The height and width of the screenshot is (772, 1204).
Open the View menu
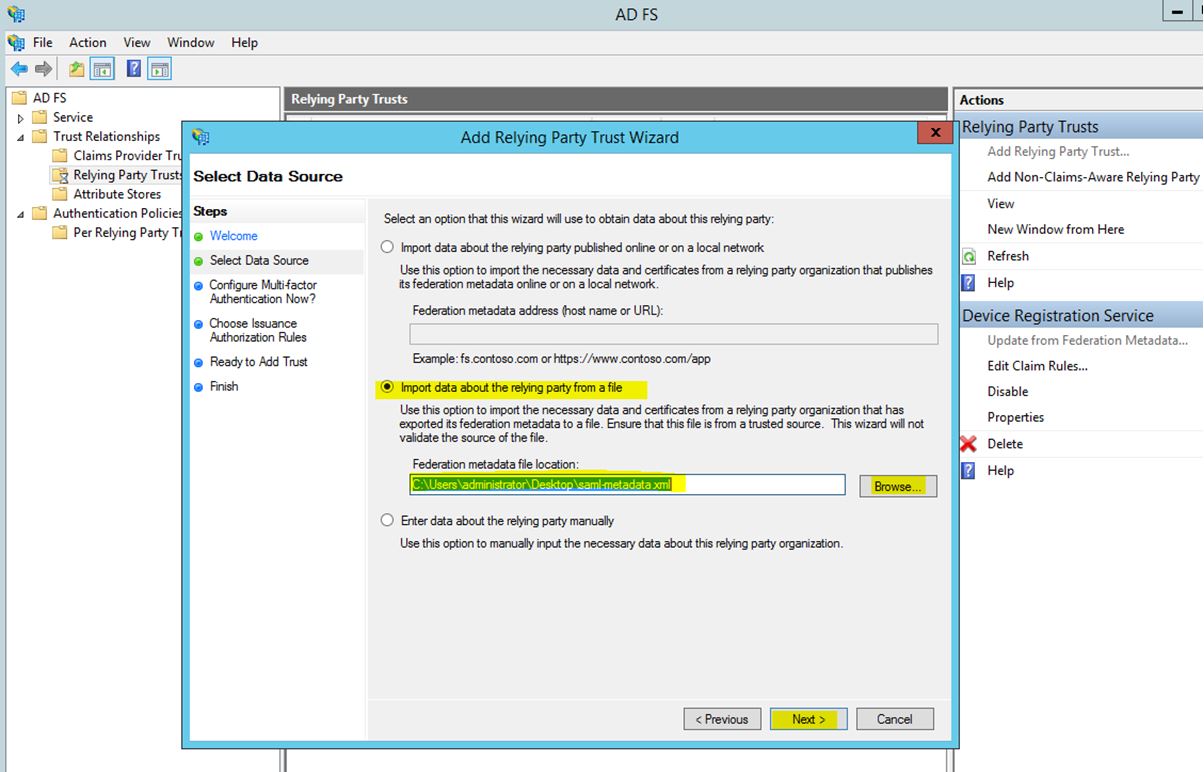(137, 42)
